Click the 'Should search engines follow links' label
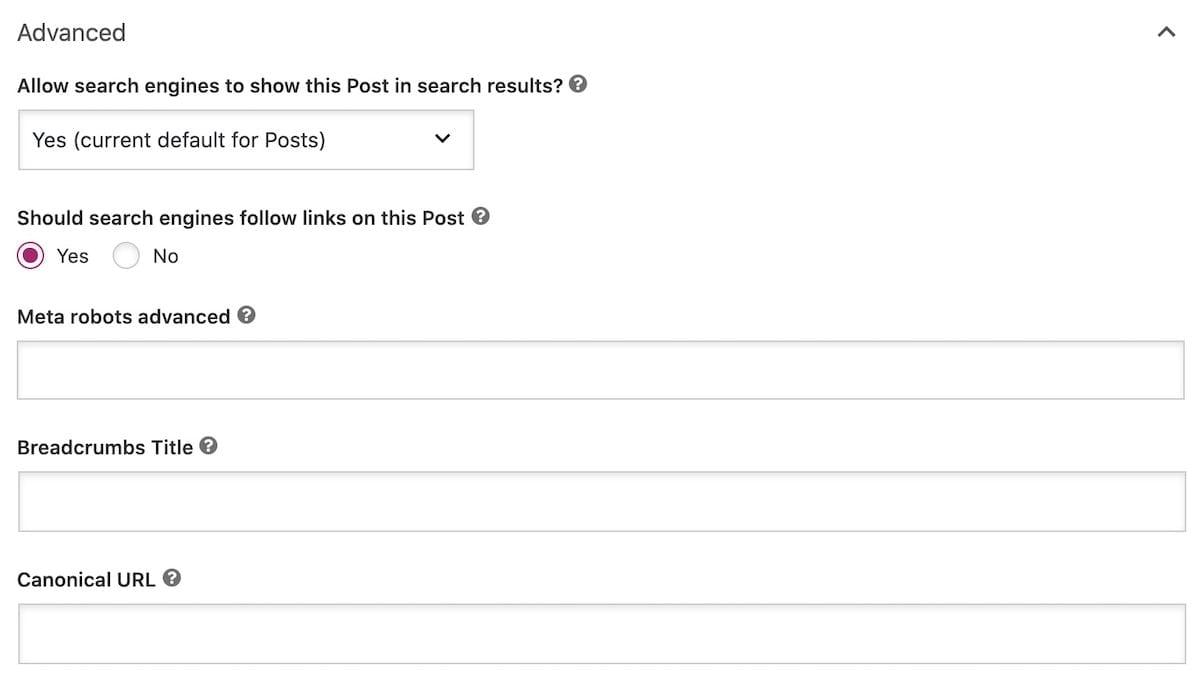The image size is (1200, 684). coord(240,218)
